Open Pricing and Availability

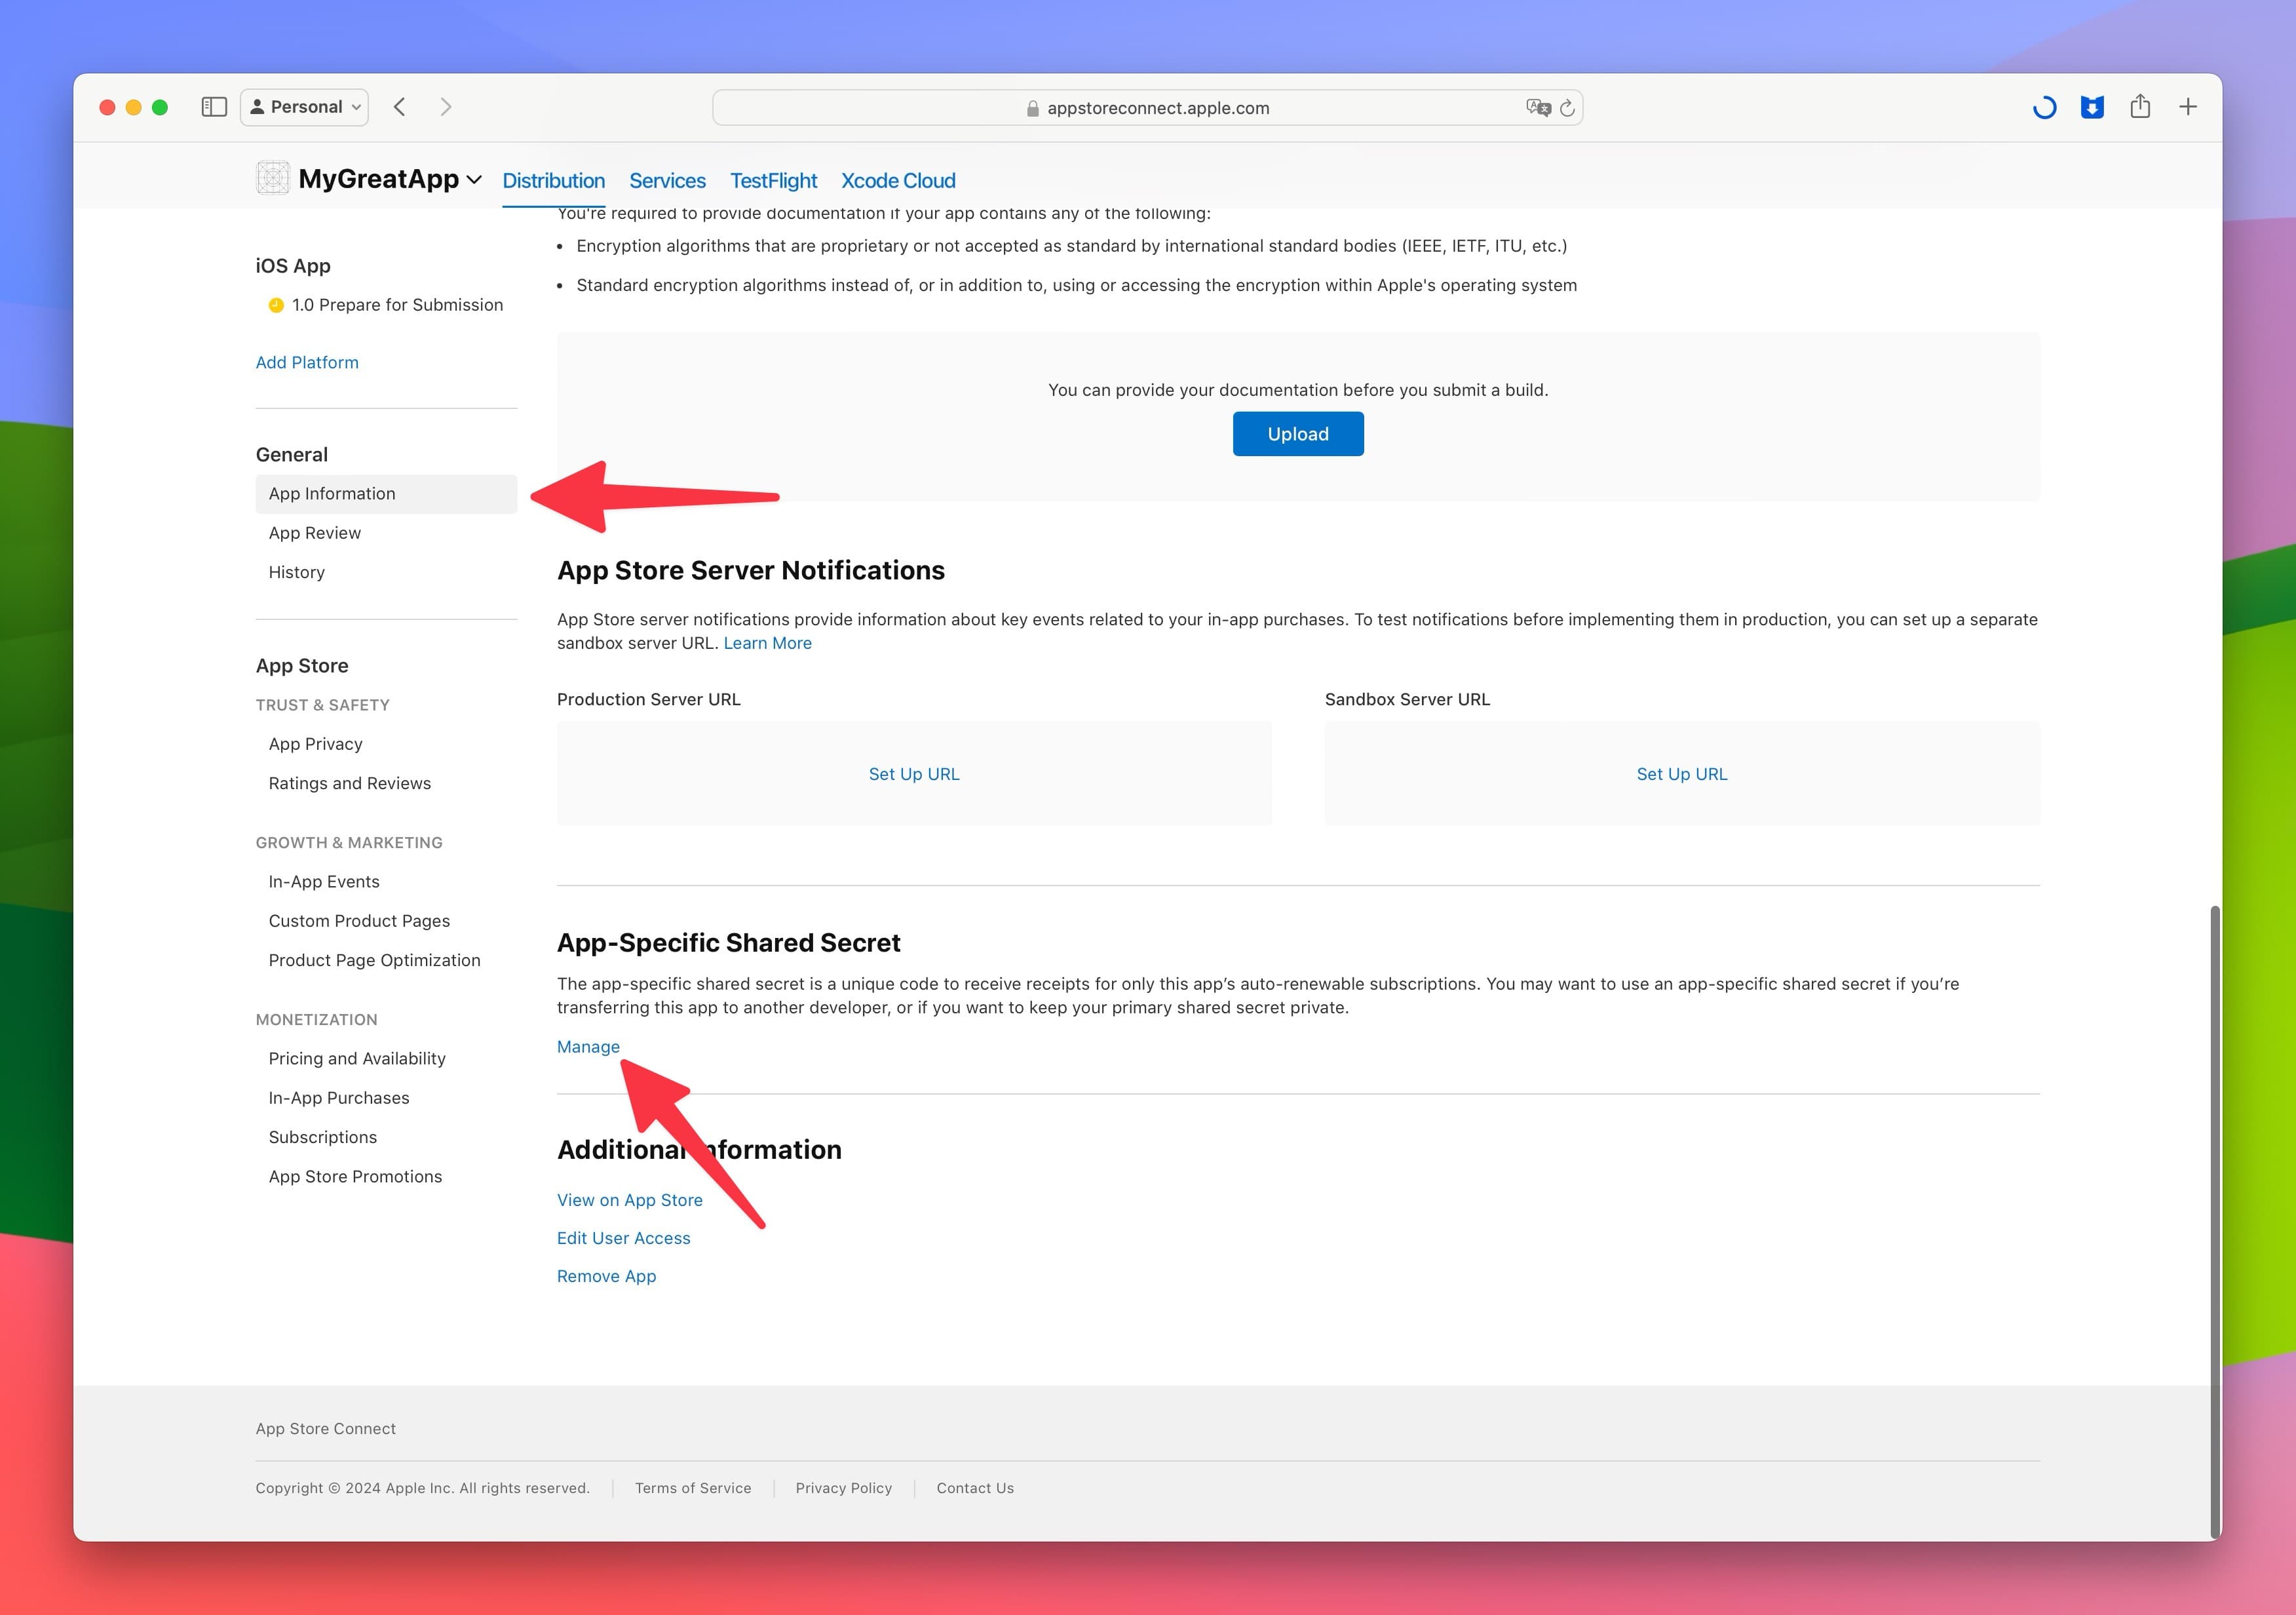point(357,1058)
